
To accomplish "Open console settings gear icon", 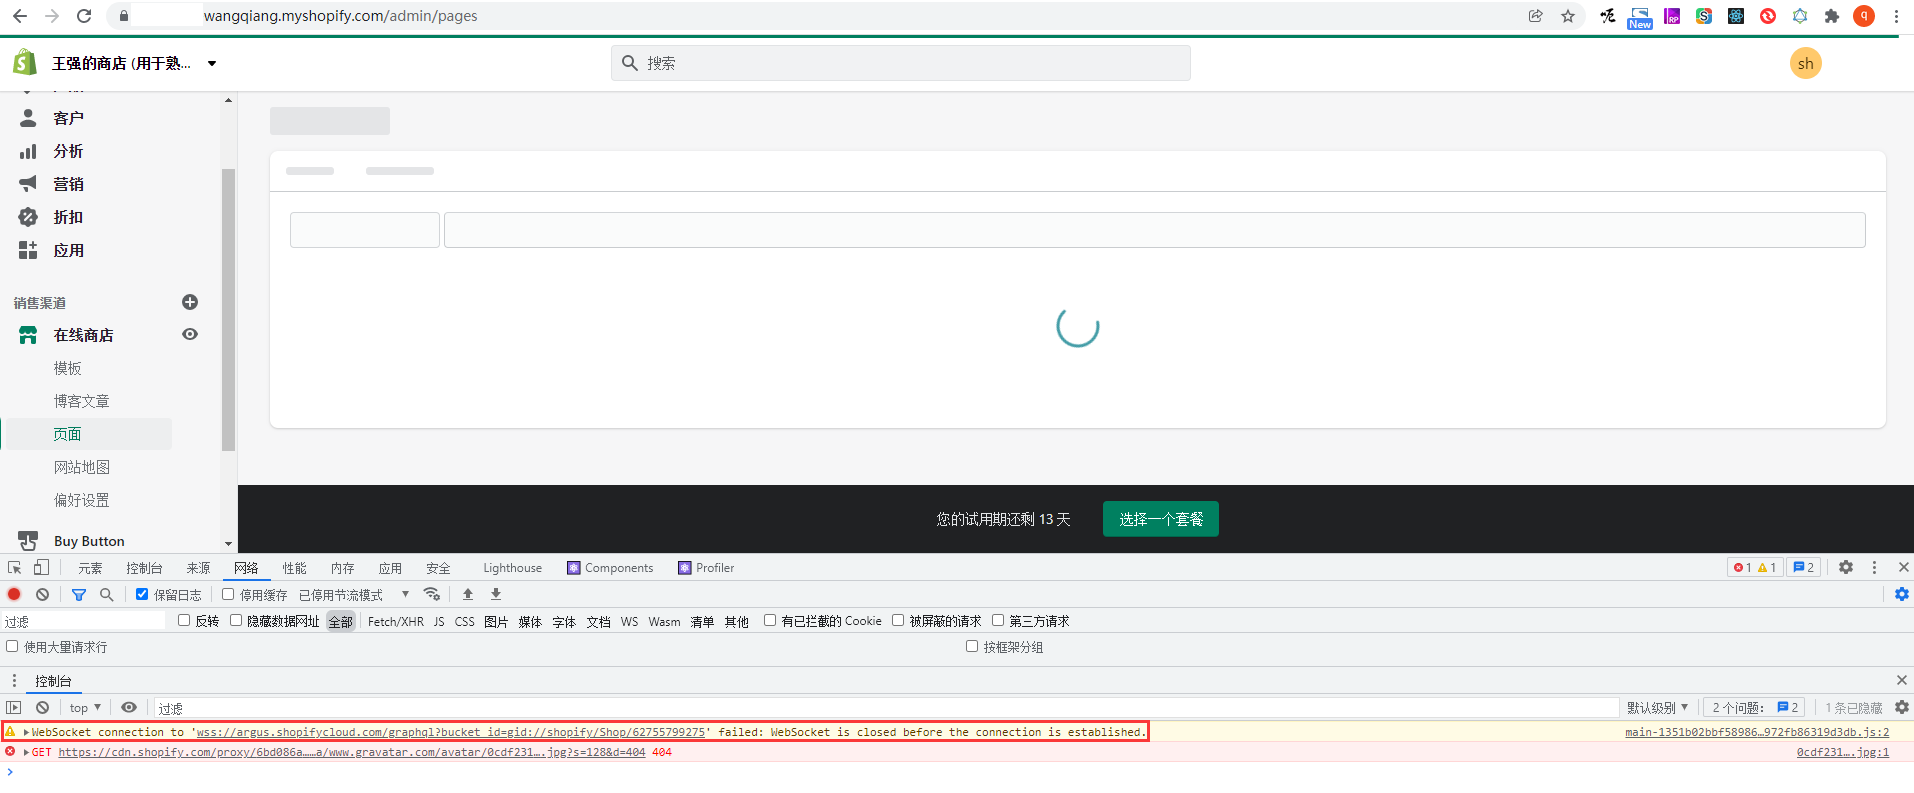I will [x=1902, y=707].
